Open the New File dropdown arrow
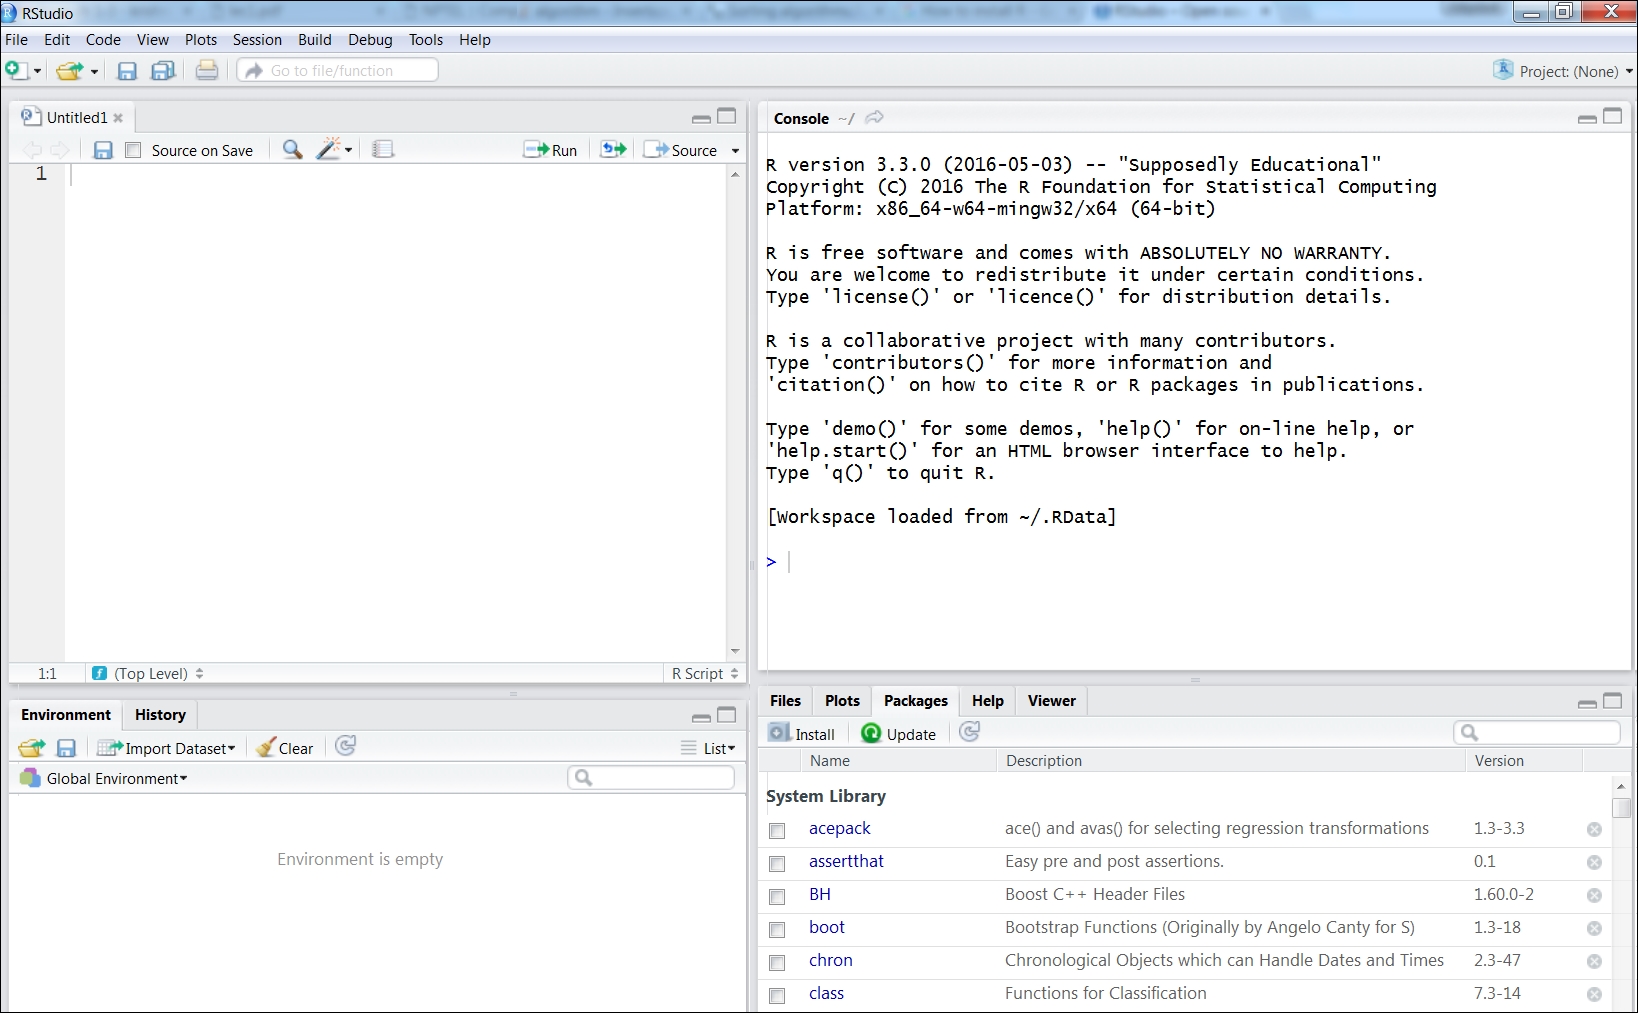This screenshot has width=1638, height=1013. pyautogui.click(x=37, y=71)
